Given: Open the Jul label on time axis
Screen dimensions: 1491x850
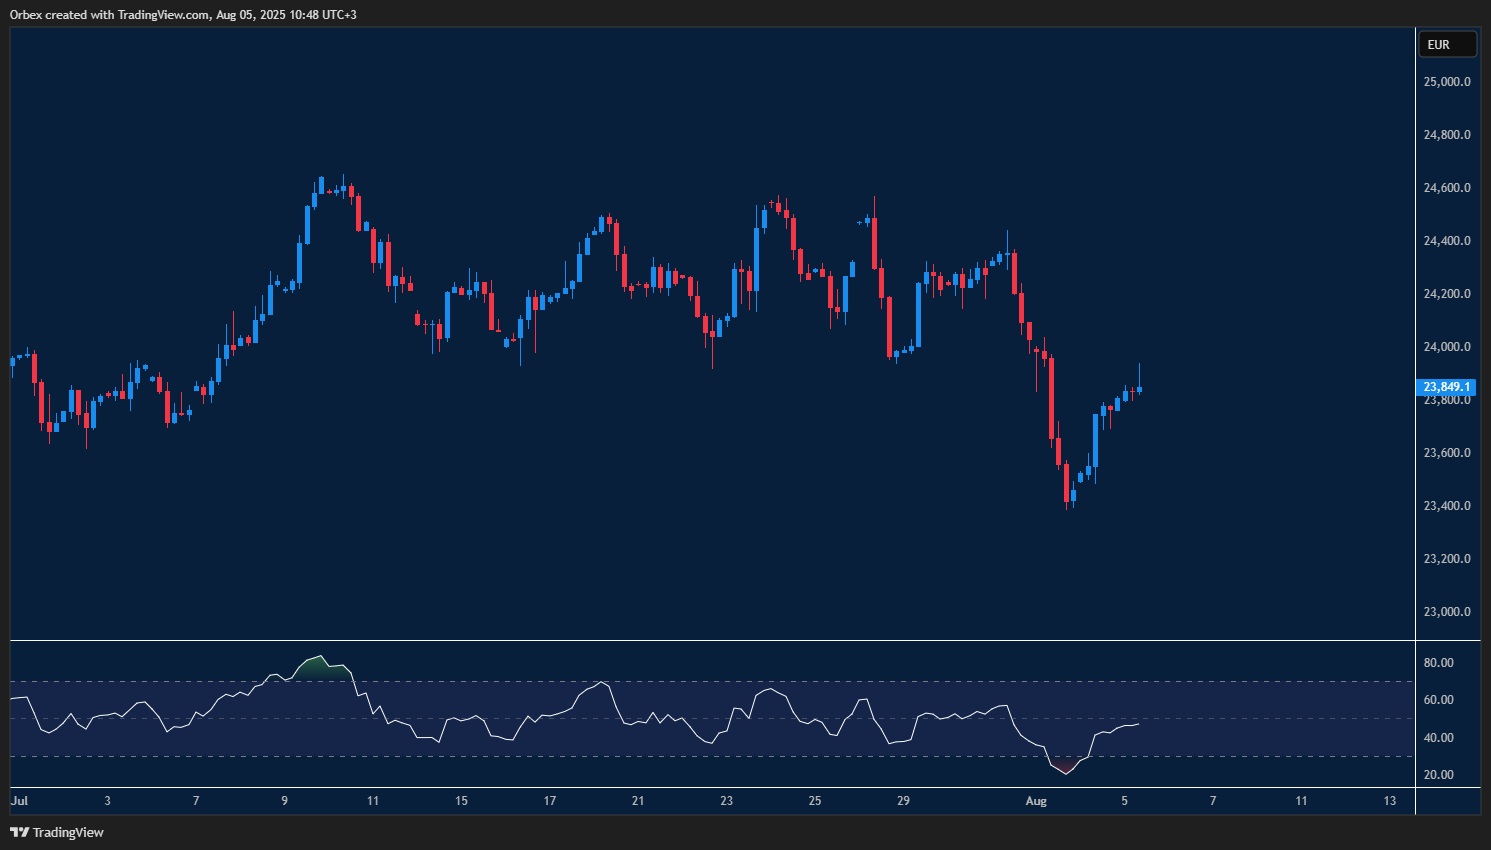Looking at the screenshot, I should coord(18,801).
